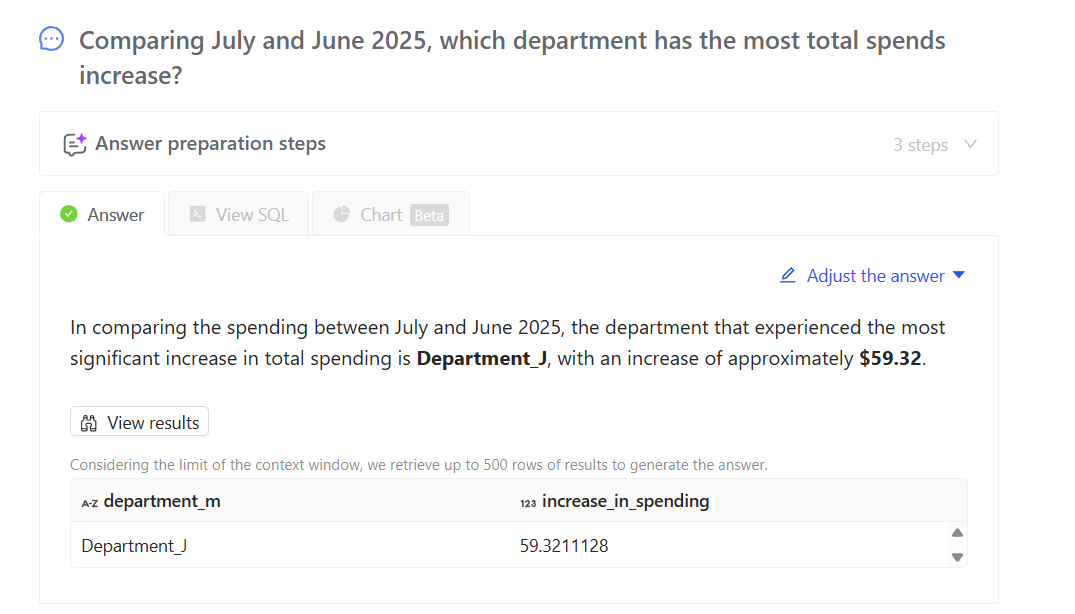Click the answer preparation steps sparkle icon
This screenshot has width=1075, height=614.
75,144
